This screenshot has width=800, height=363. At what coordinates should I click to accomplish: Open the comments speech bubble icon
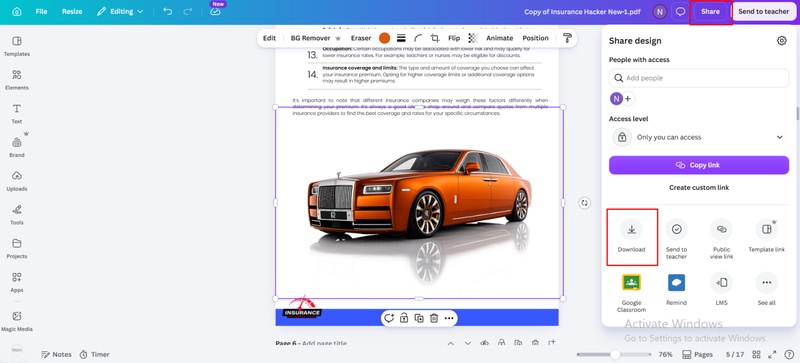tap(680, 11)
